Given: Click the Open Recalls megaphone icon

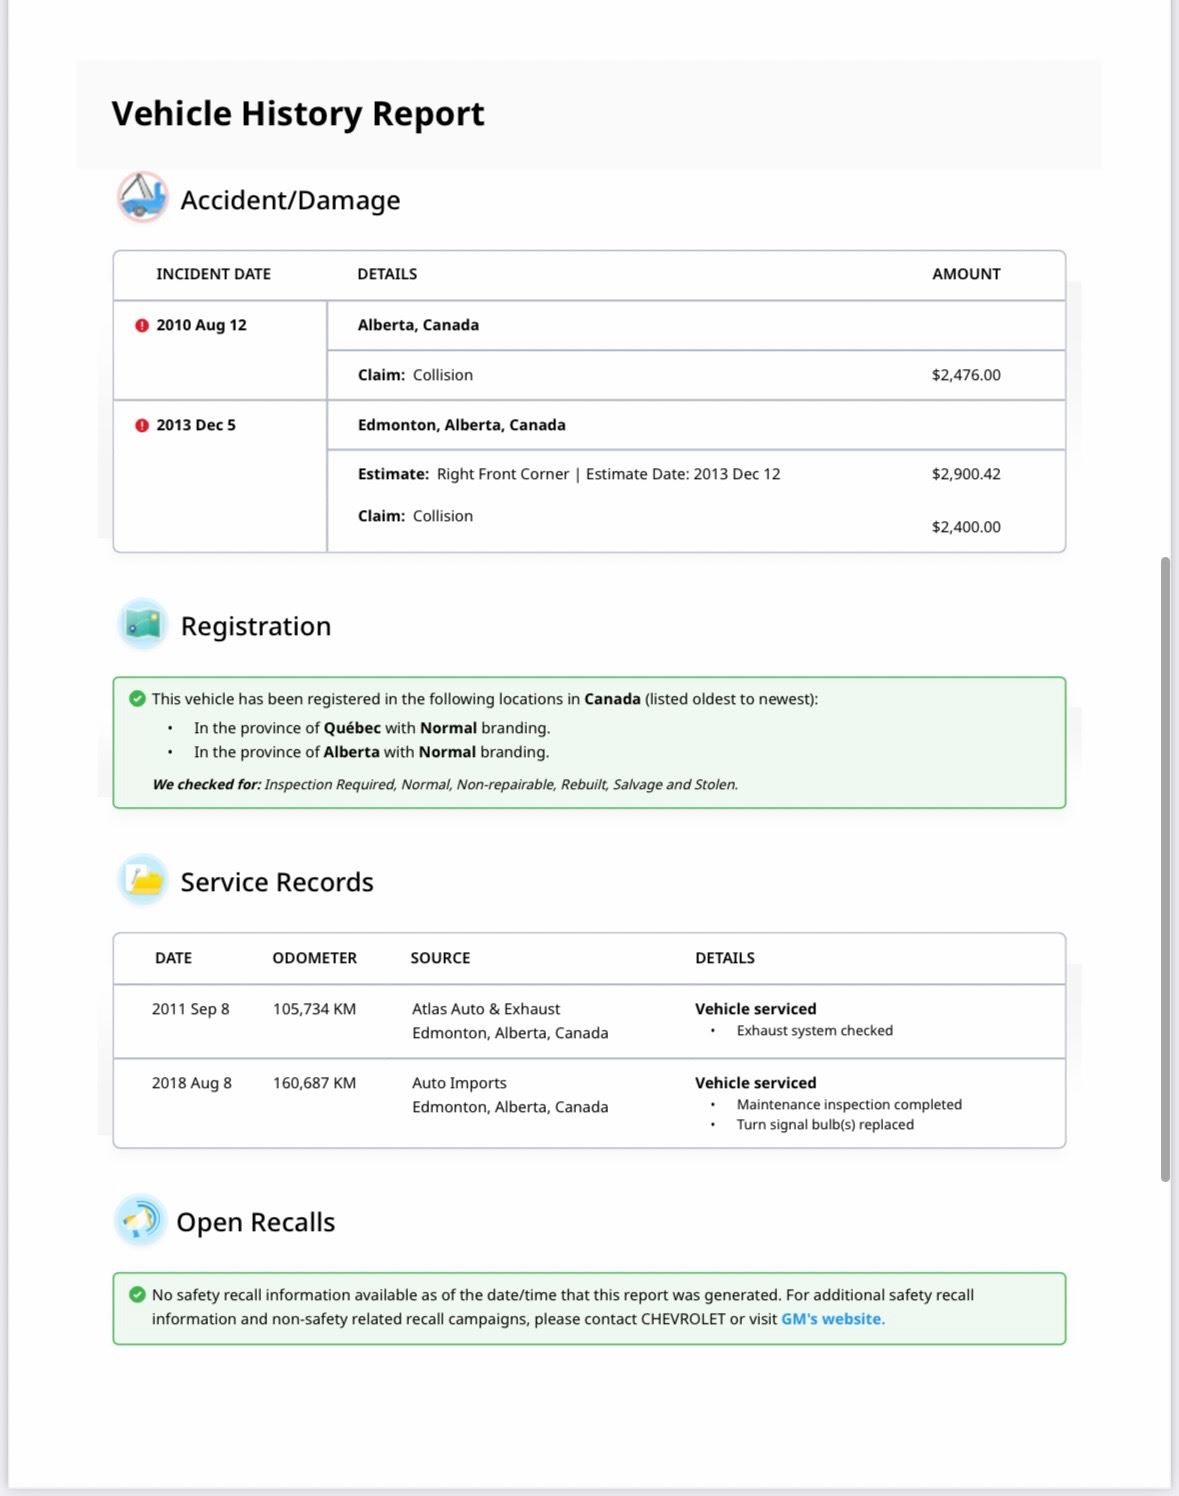Looking at the screenshot, I should [x=140, y=1221].
